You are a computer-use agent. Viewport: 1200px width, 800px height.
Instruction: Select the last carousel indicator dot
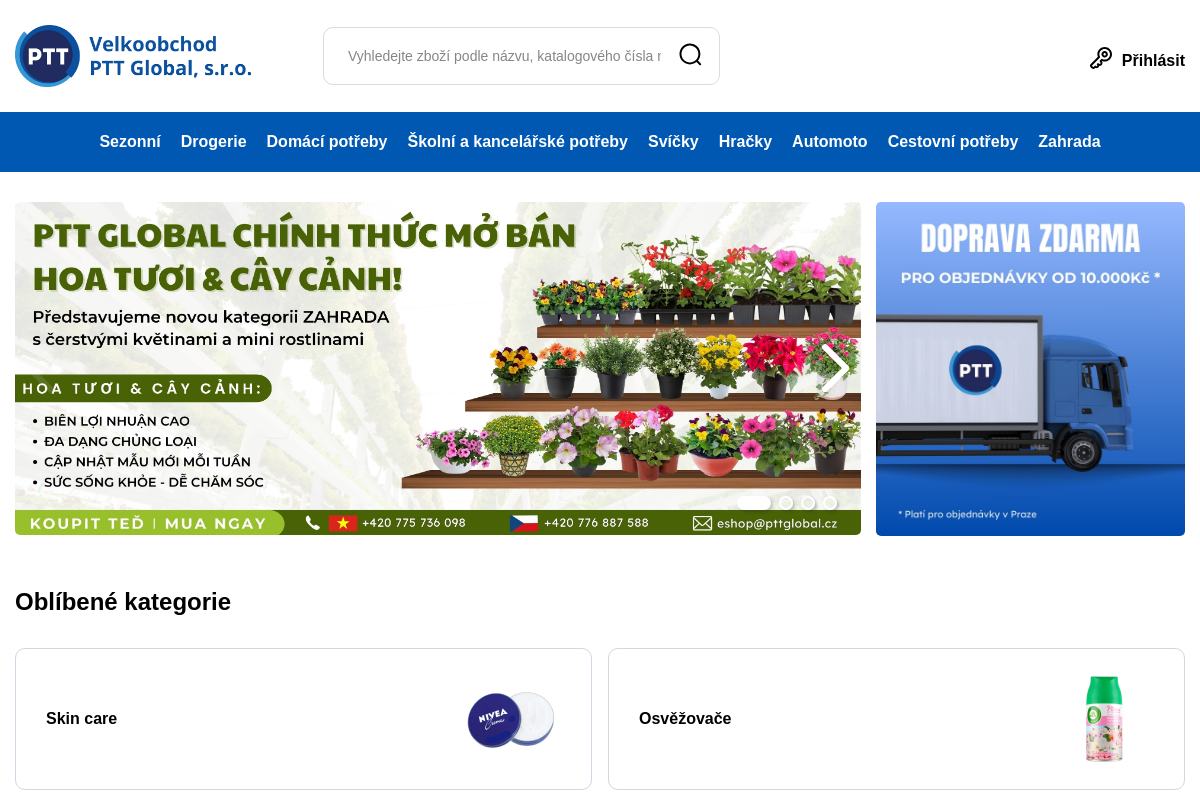pyautogui.click(x=830, y=503)
